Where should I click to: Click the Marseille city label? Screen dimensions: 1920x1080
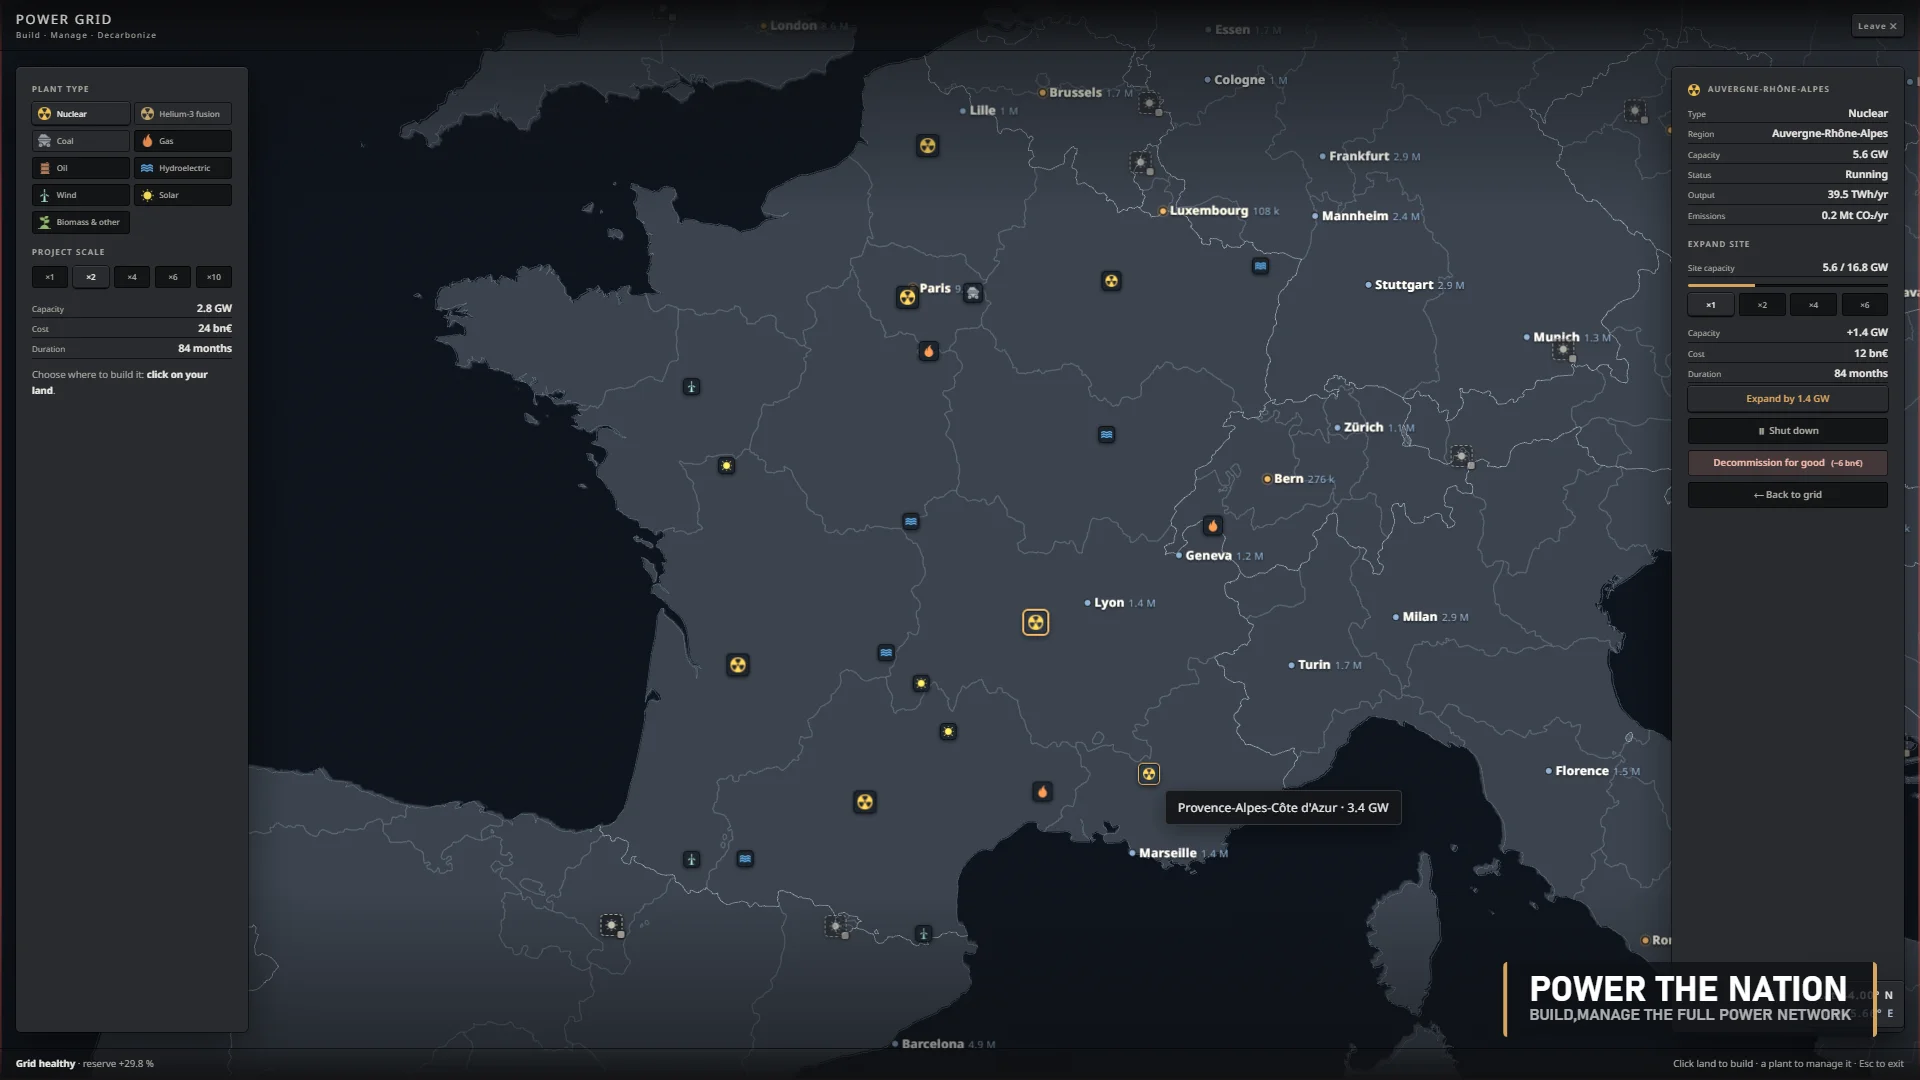pos(1167,853)
